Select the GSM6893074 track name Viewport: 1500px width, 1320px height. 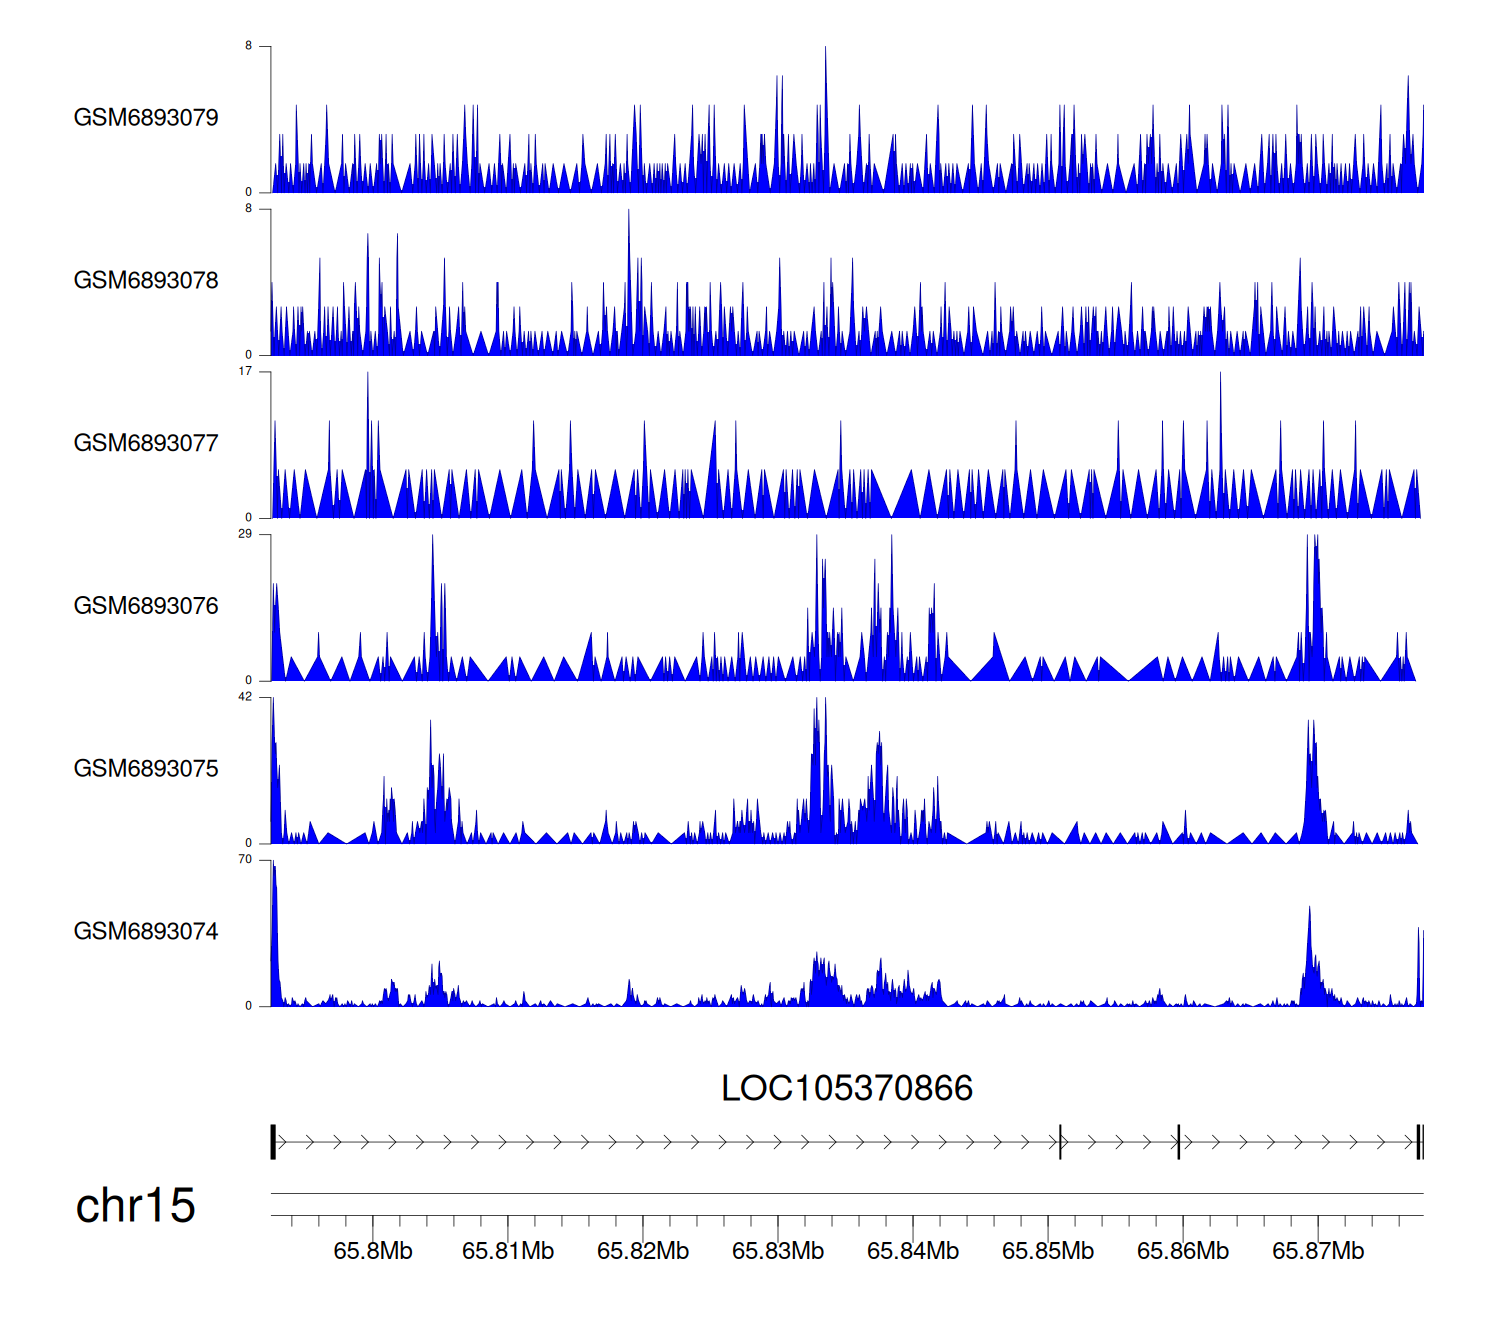(146, 932)
